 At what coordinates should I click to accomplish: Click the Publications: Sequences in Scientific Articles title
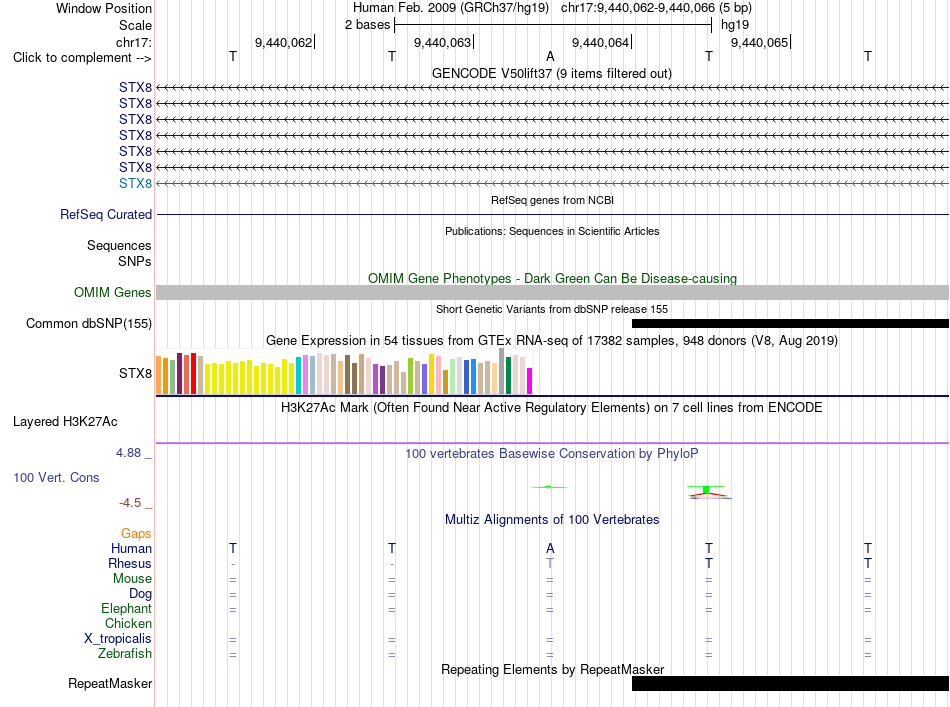552,231
